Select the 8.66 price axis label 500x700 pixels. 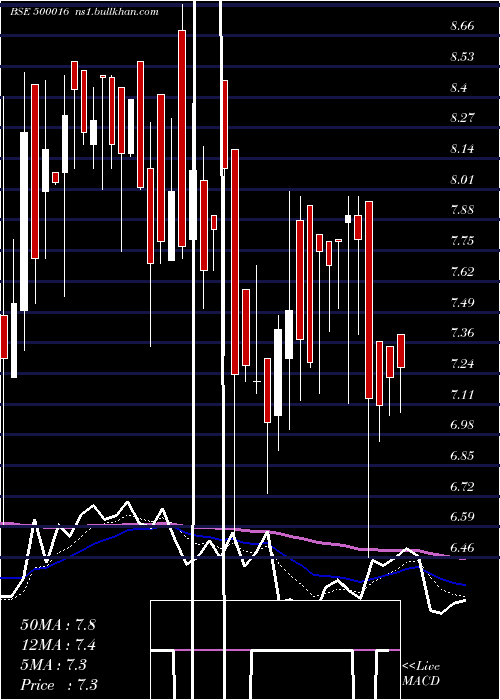pos(462,26)
